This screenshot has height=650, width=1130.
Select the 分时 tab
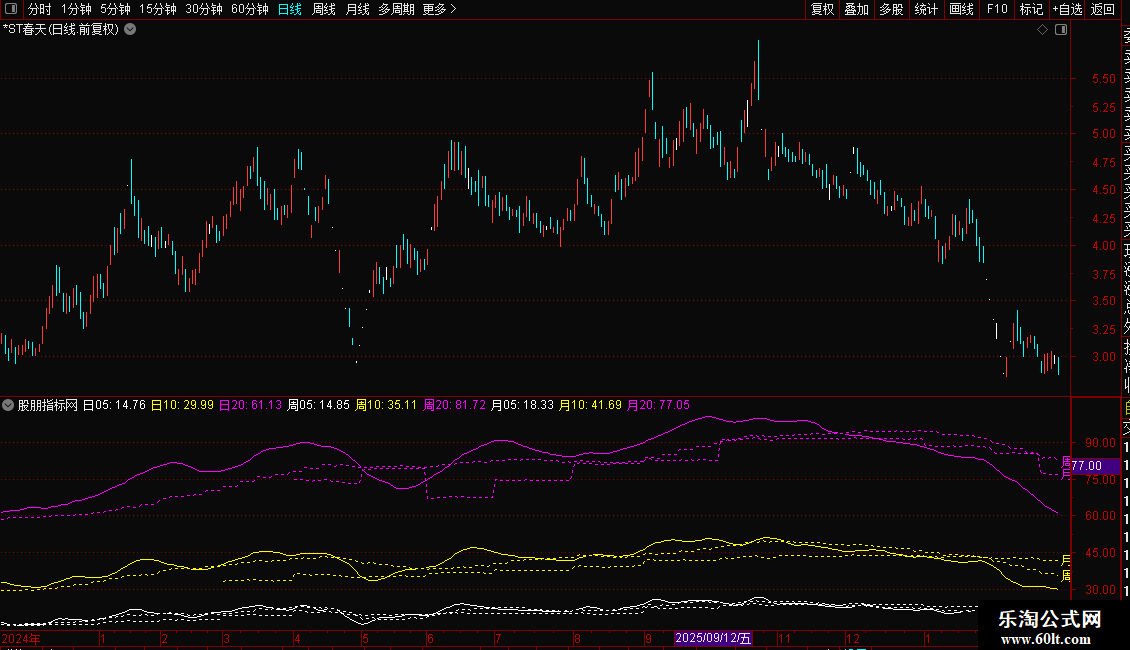(39, 9)
